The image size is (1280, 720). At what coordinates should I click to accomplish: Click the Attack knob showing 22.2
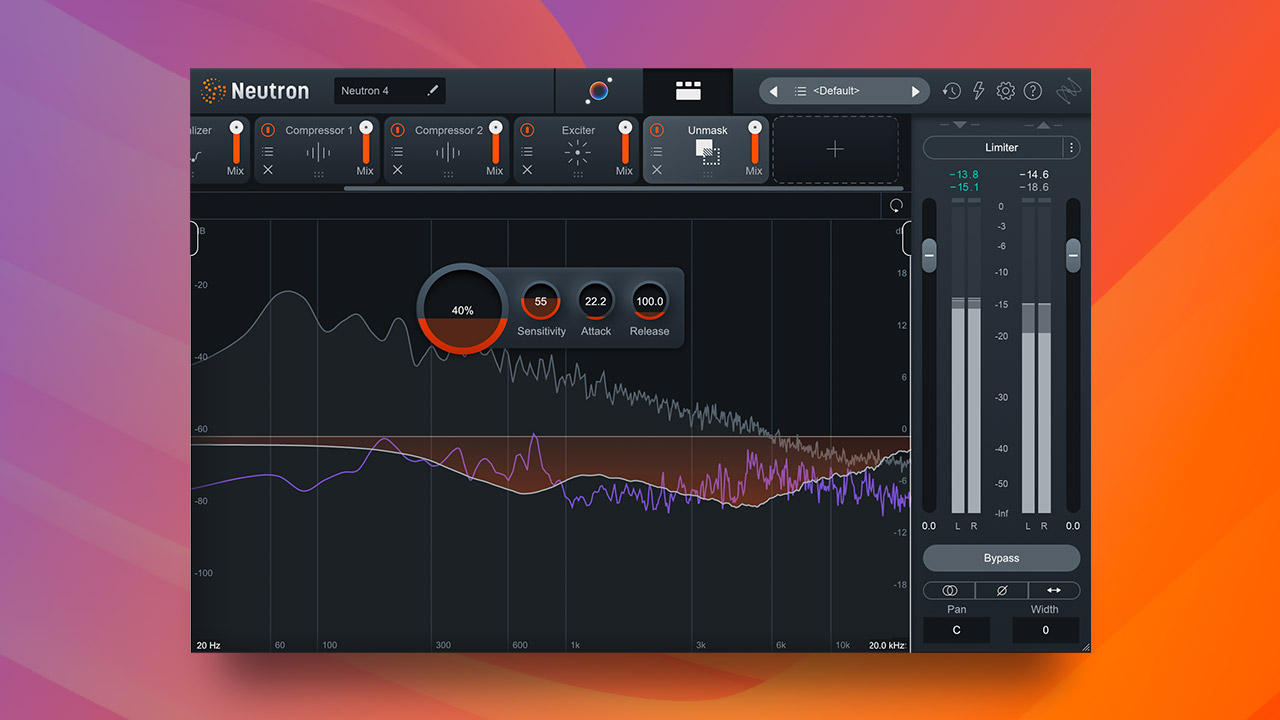[596, 301]
